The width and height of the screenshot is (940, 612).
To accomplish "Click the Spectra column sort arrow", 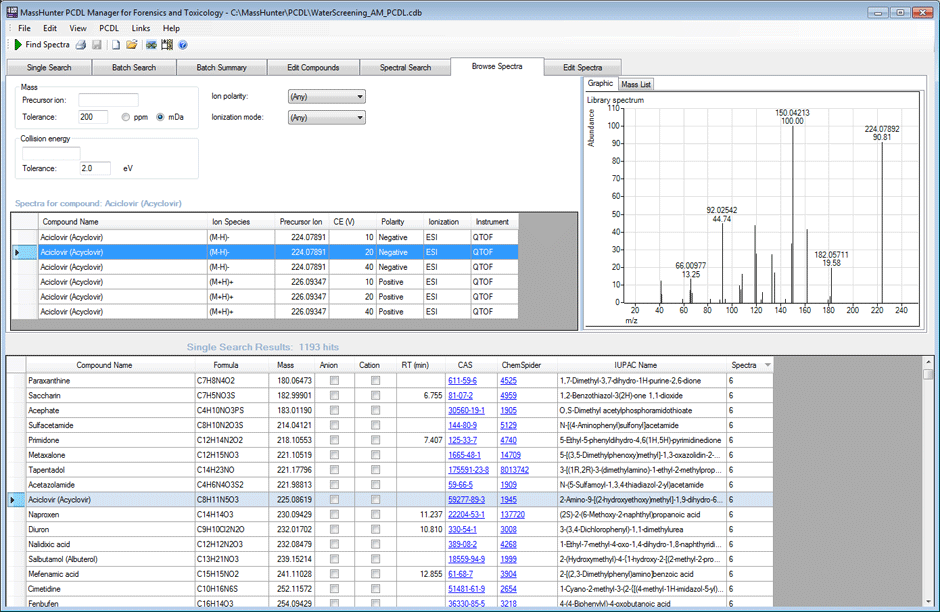I will (x=767, y=366).
